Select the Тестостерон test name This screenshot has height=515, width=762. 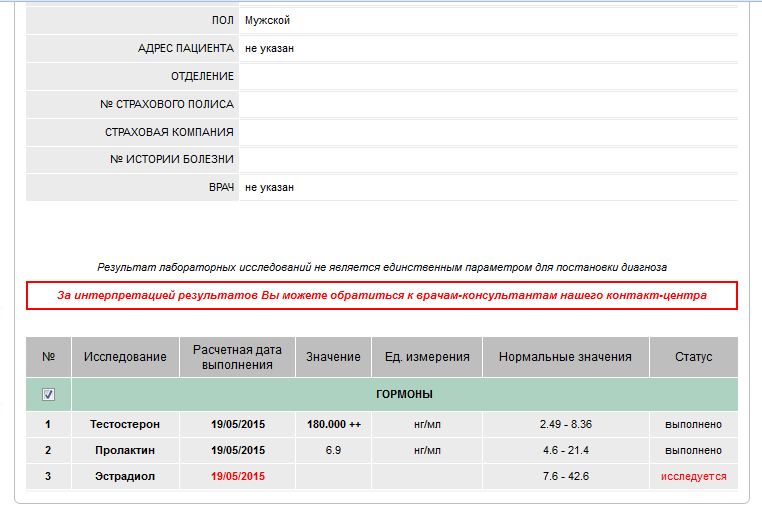[125, 424]
